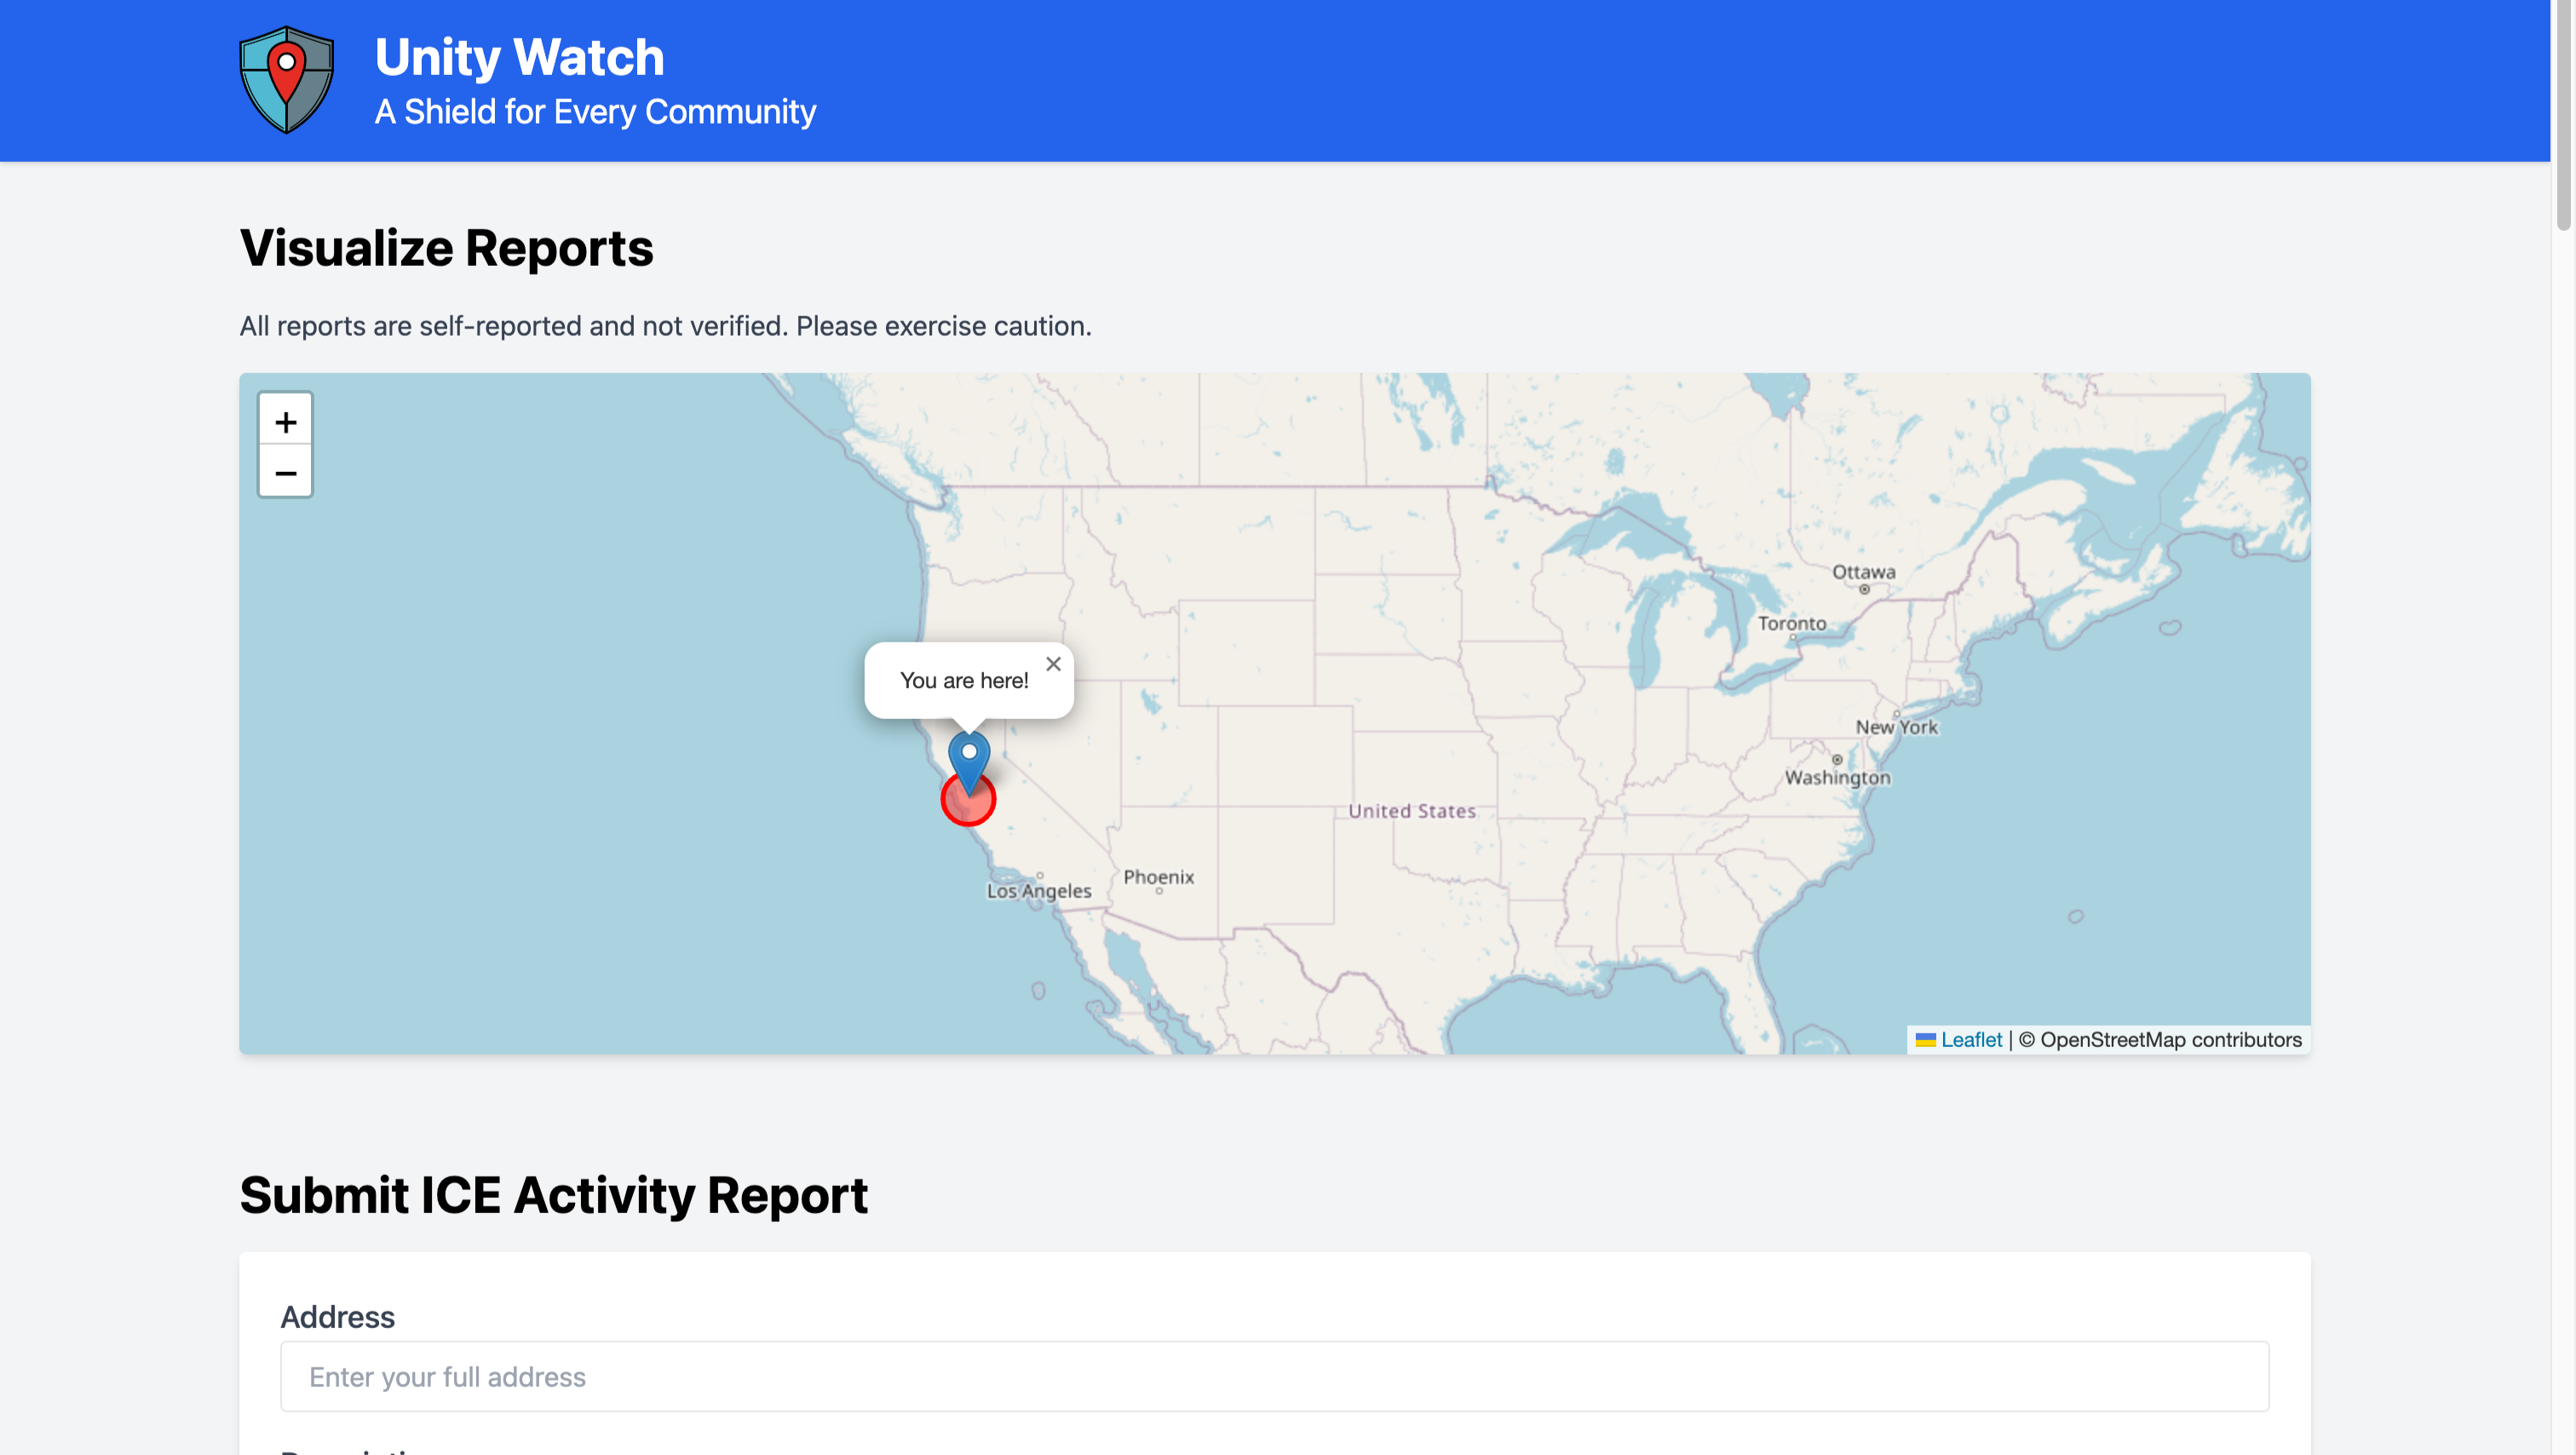
Task: Click the Unity Watch title text
Action: (x=519, y=57)
